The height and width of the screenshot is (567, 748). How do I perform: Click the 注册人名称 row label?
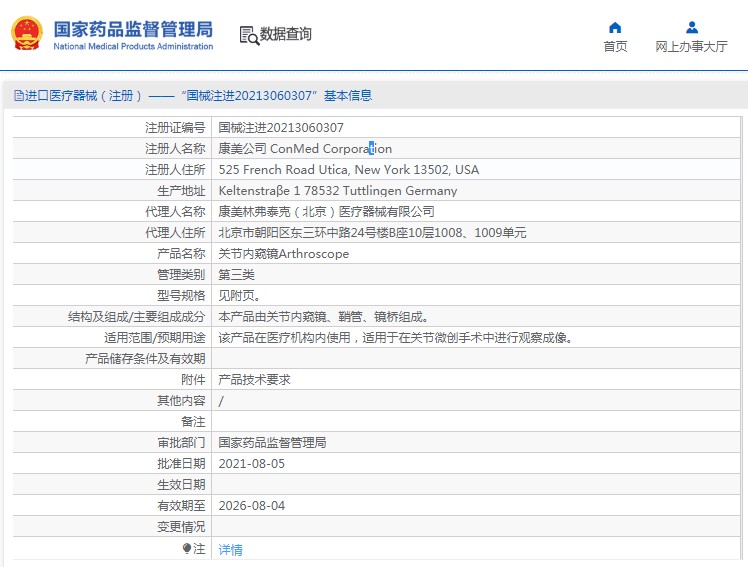175,149
